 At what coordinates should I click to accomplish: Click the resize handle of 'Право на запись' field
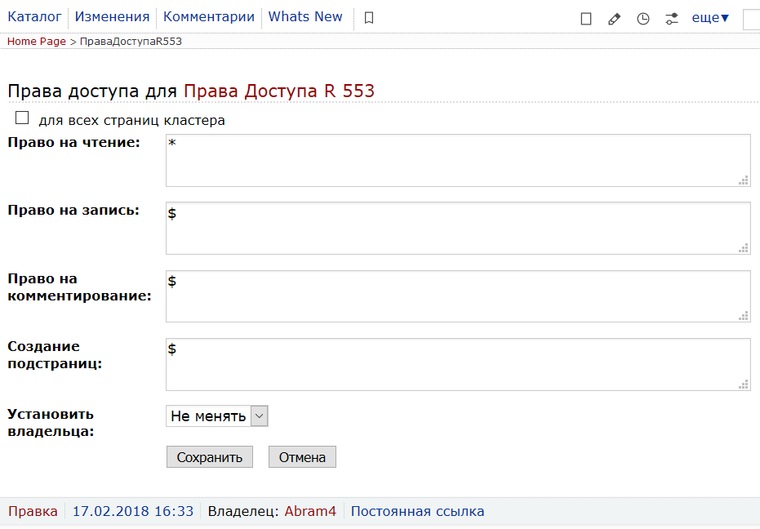tap(744, 249)
